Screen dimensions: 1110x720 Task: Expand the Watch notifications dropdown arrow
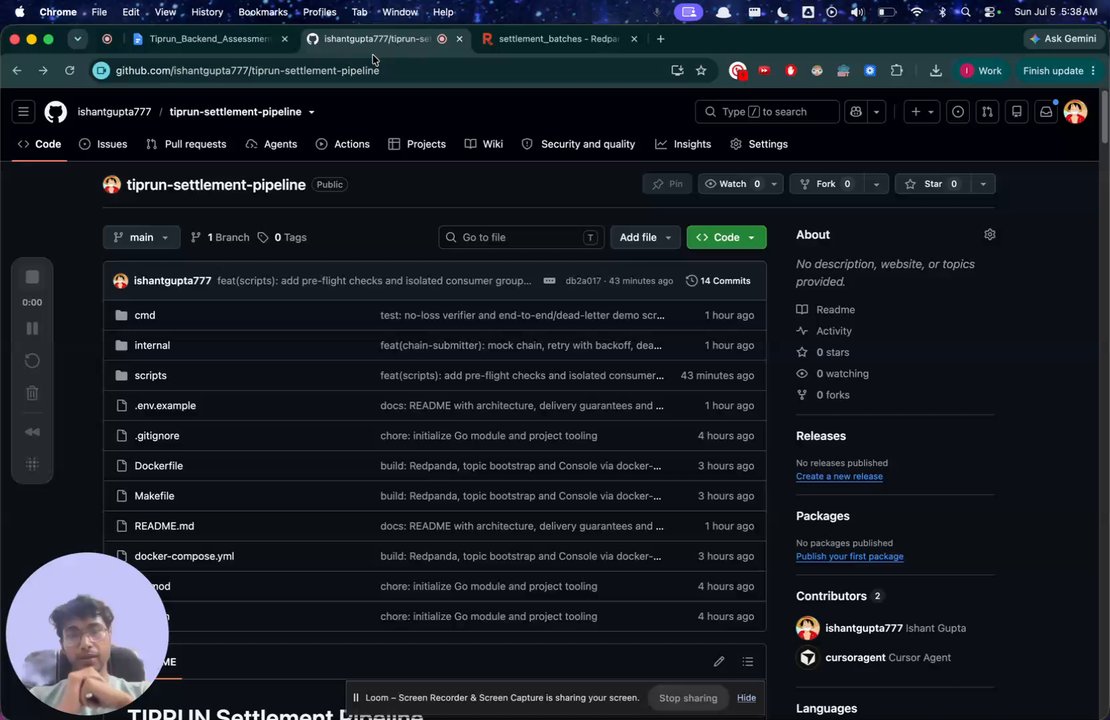(774, 184)
